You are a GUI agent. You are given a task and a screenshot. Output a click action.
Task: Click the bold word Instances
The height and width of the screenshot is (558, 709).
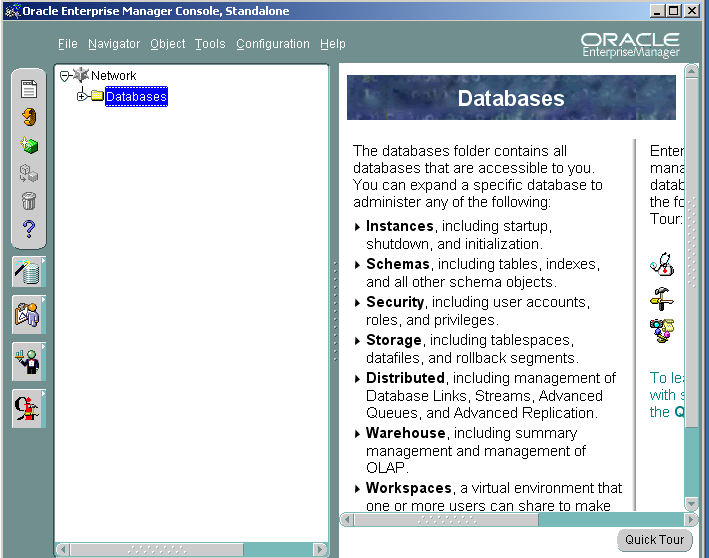pyautogui.click(x=400, y=226)
